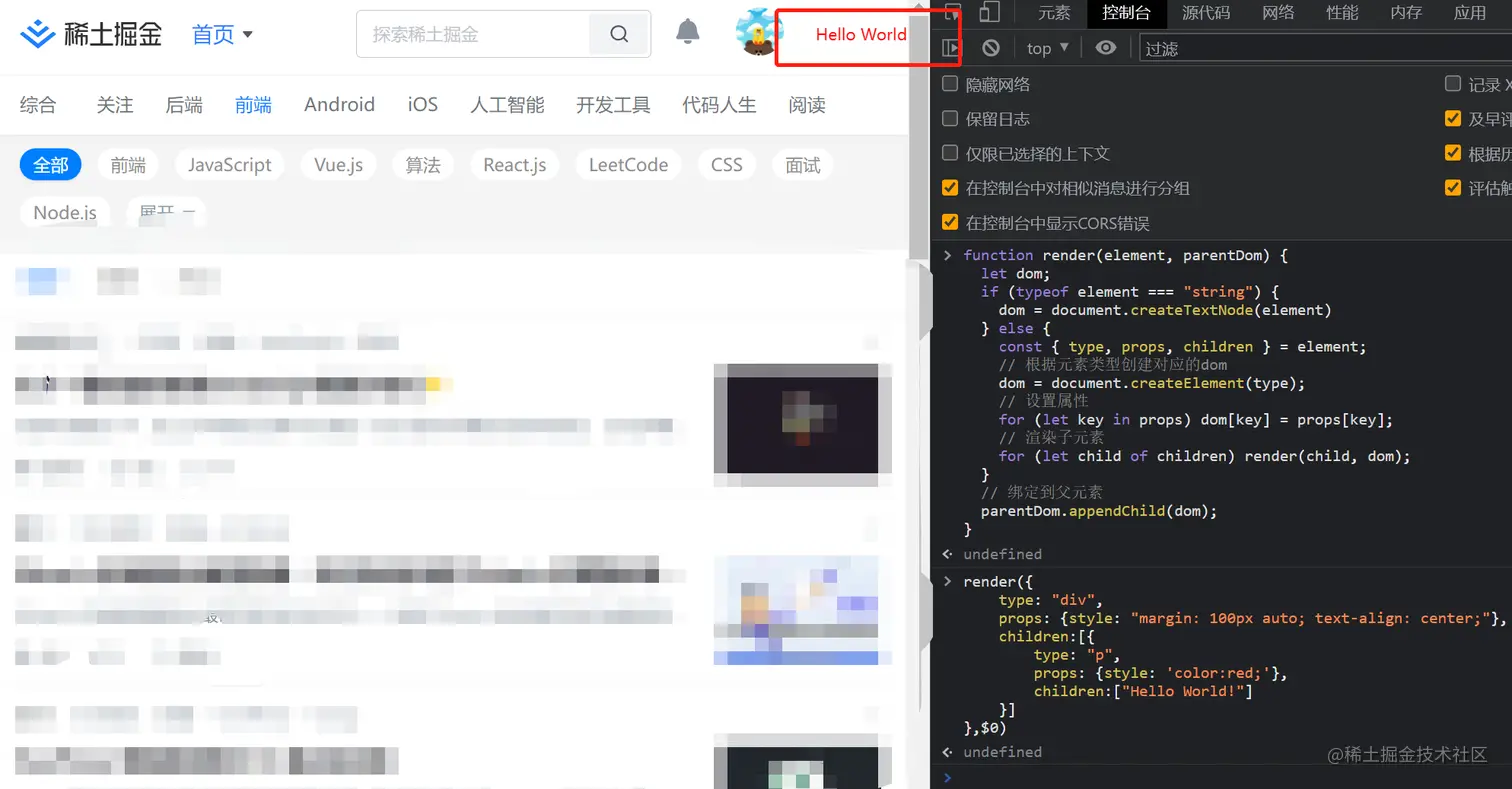The width and height of the screenshot is (1512, 789).
Task: Click the line "dom = document.createElement(type);"
Action: click(1152, 383)
